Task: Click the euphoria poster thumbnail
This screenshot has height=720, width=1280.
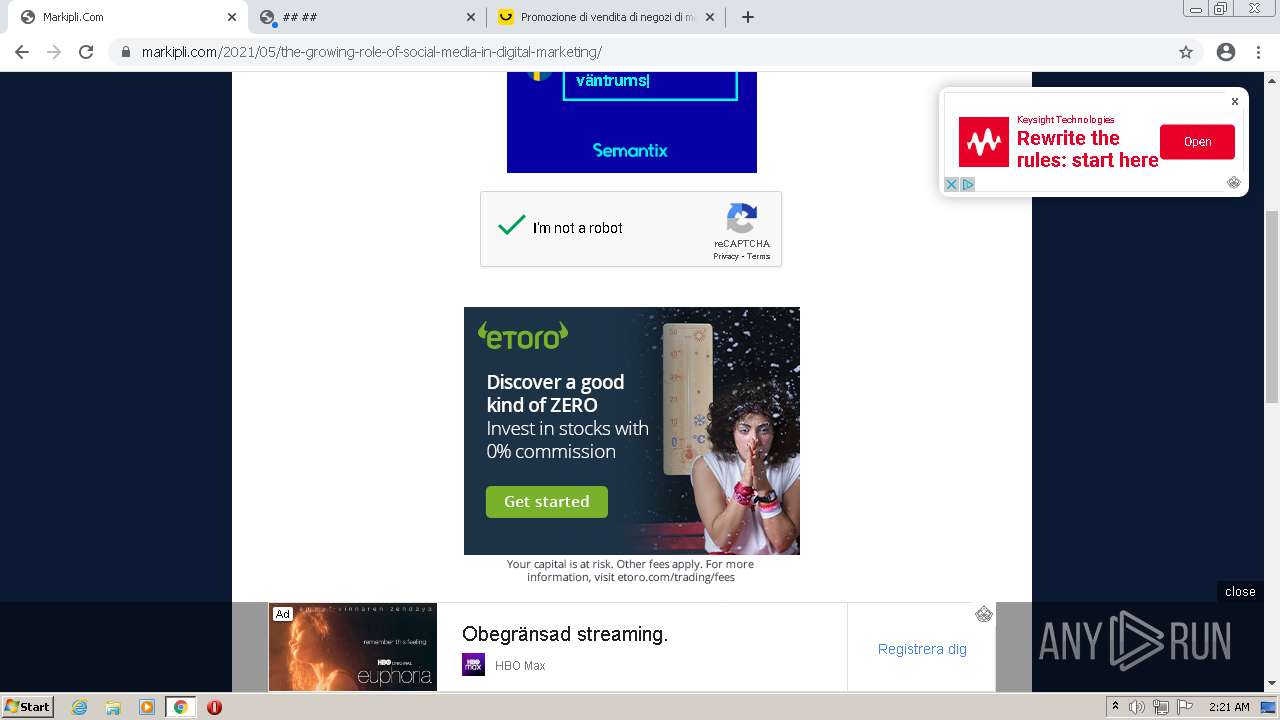Action: pos(353,647)
